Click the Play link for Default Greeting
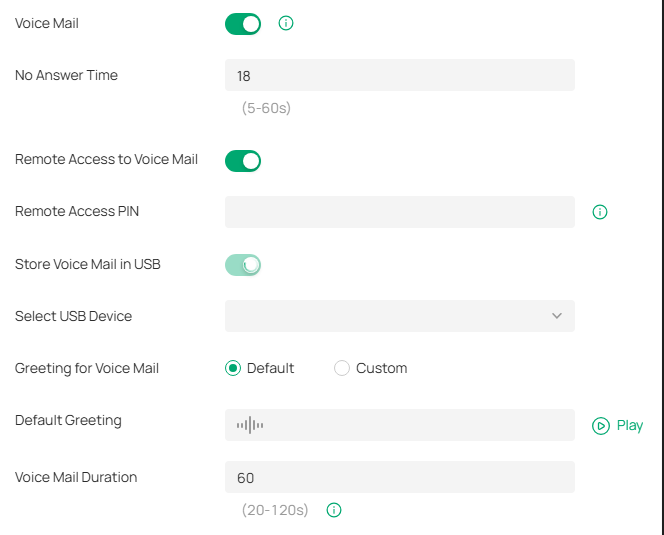This screenshot has width=664, height=535. click(630, 425)
